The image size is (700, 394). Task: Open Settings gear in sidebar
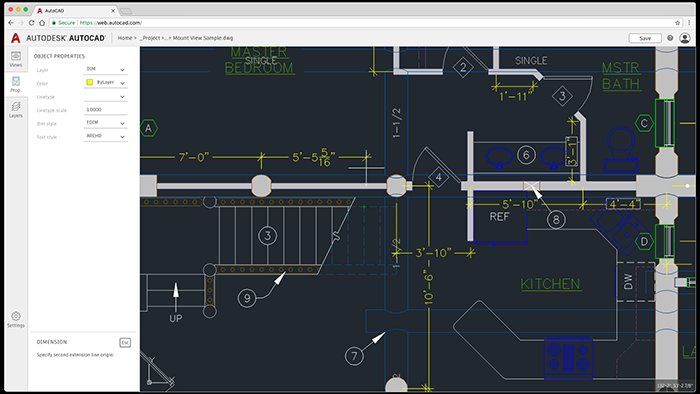pos(16,319)
